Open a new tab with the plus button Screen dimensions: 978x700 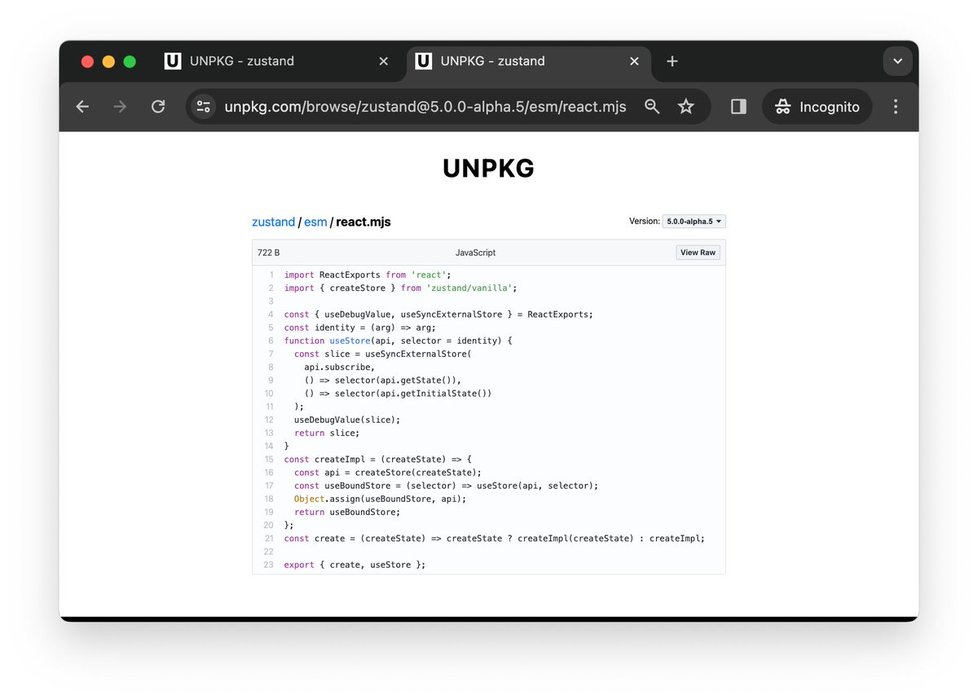(x=672, y=61)
